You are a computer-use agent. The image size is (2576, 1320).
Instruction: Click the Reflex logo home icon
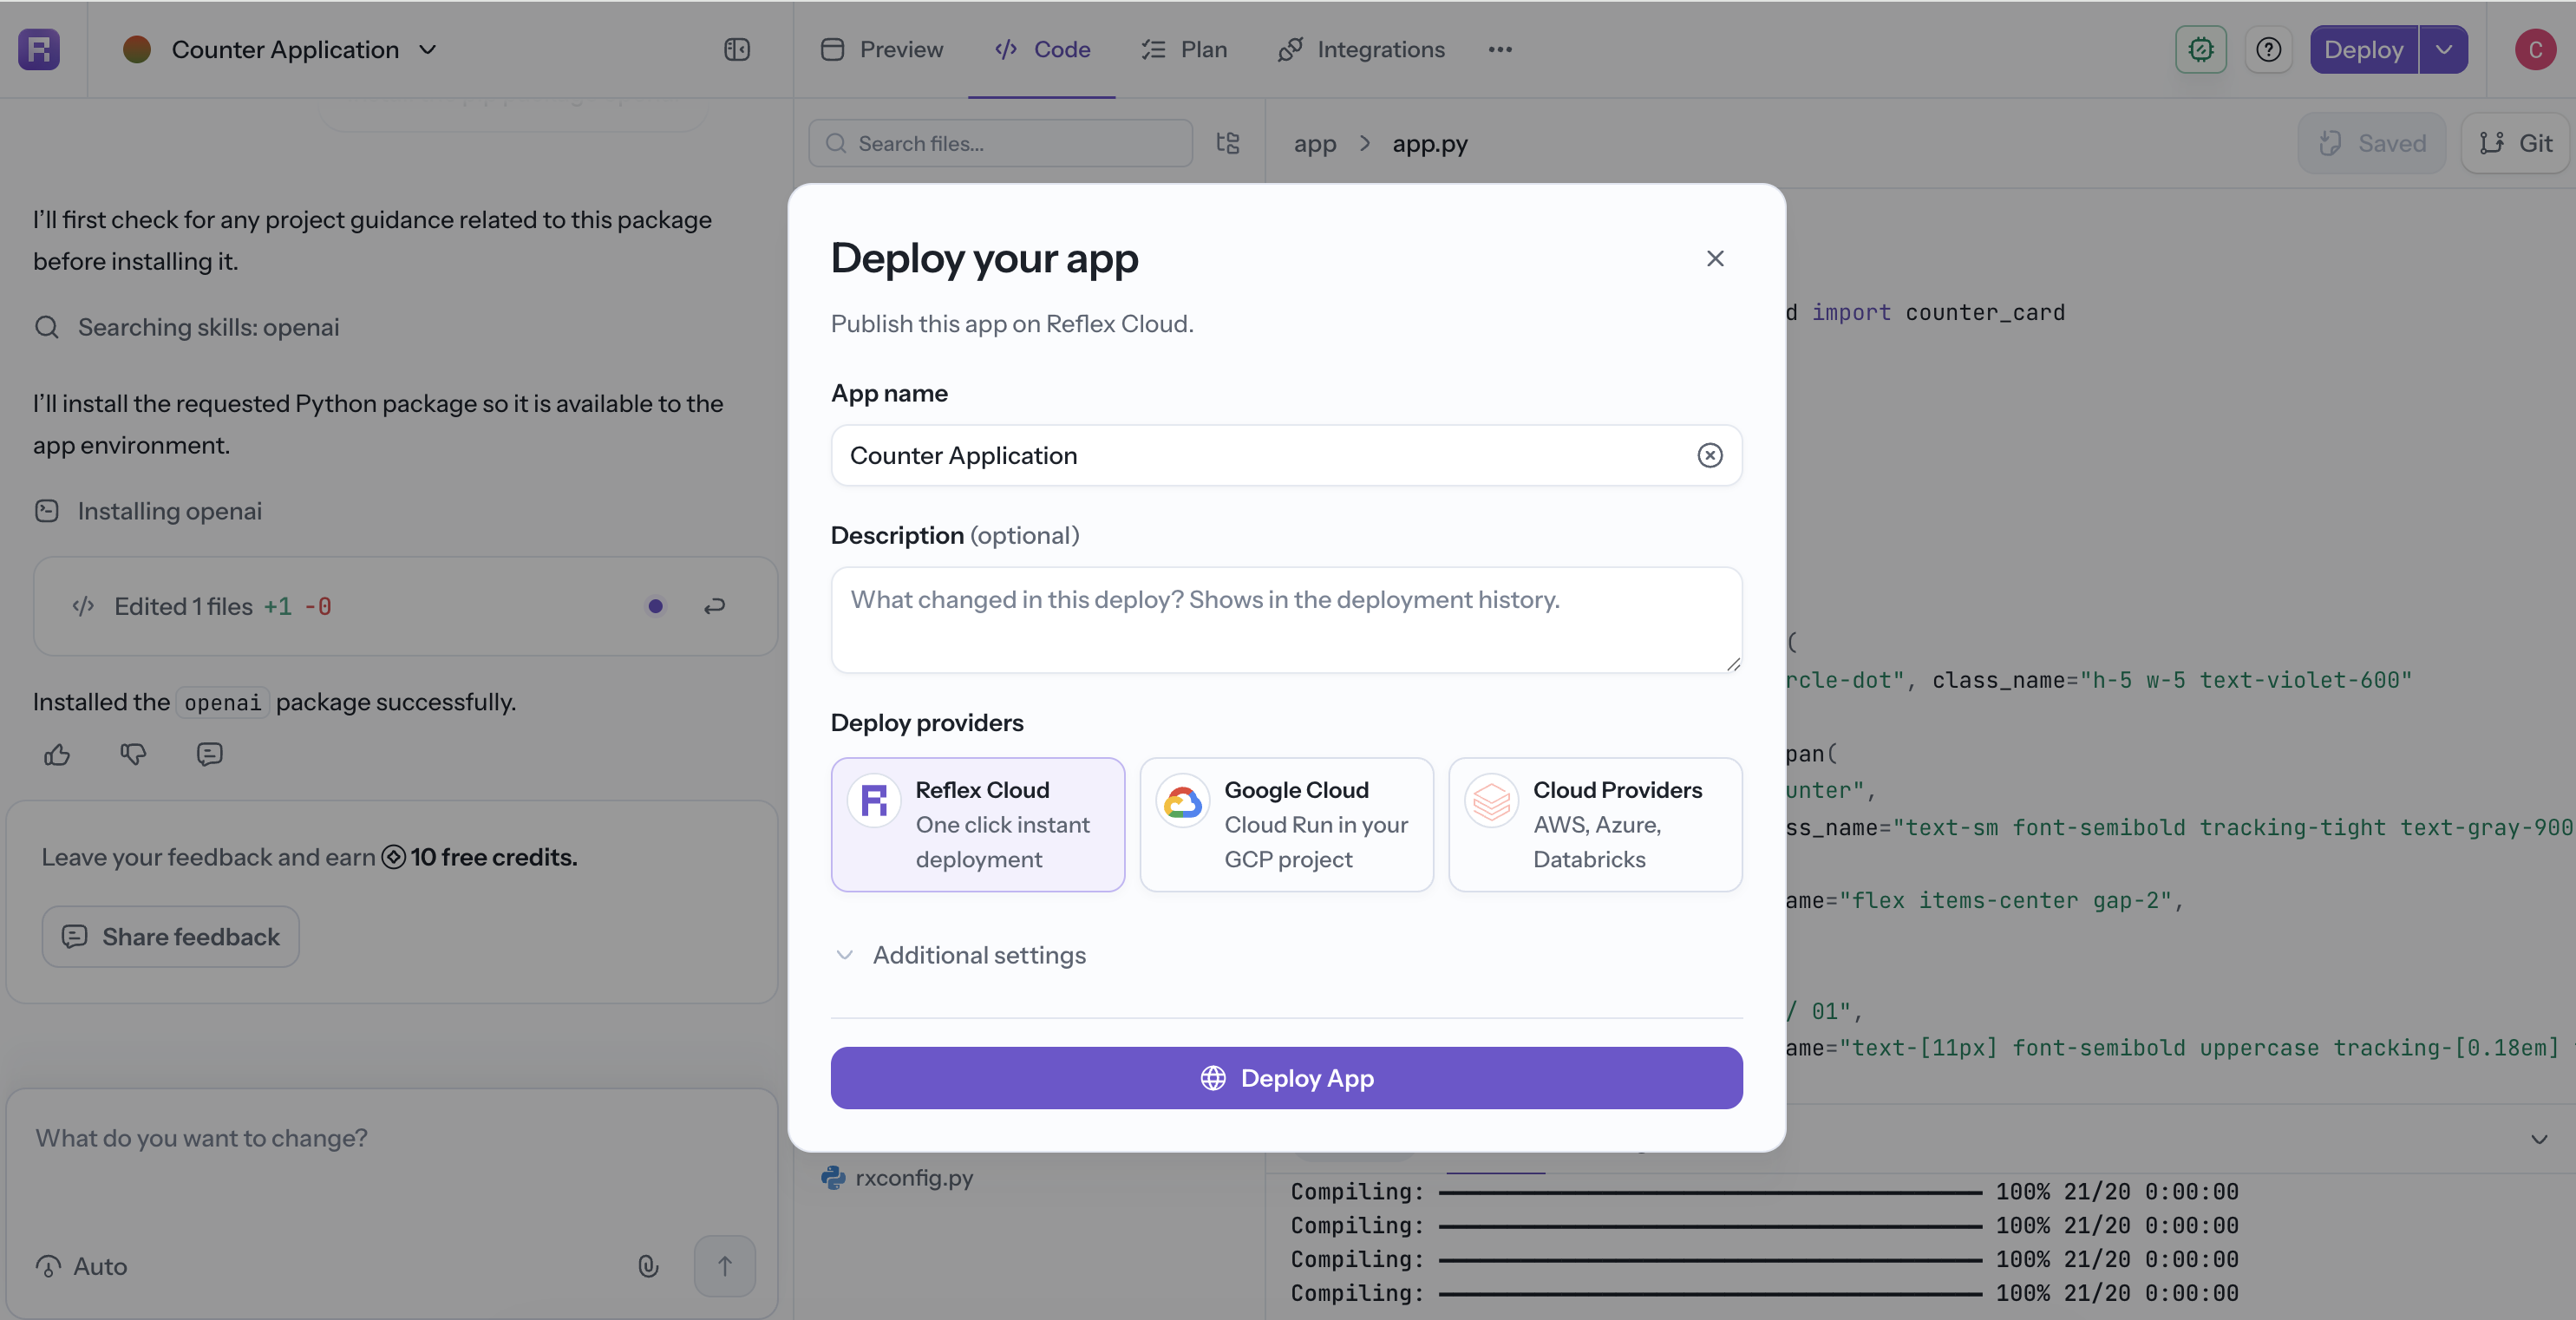click(39, 49)
